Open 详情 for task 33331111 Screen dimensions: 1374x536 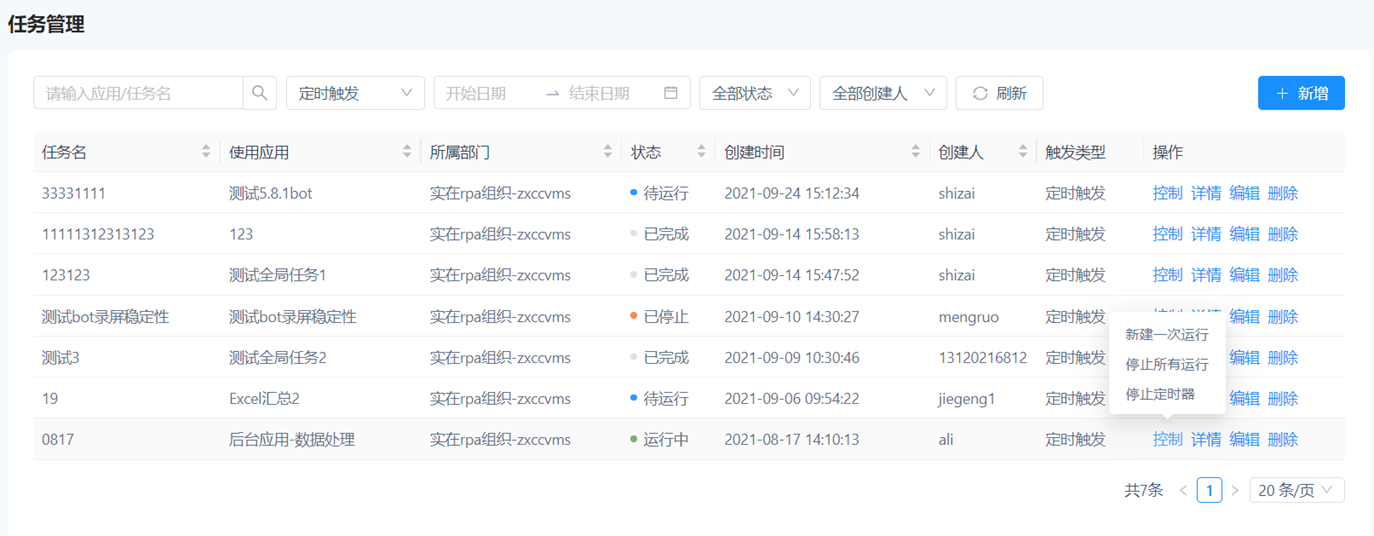pos(1206,193)
